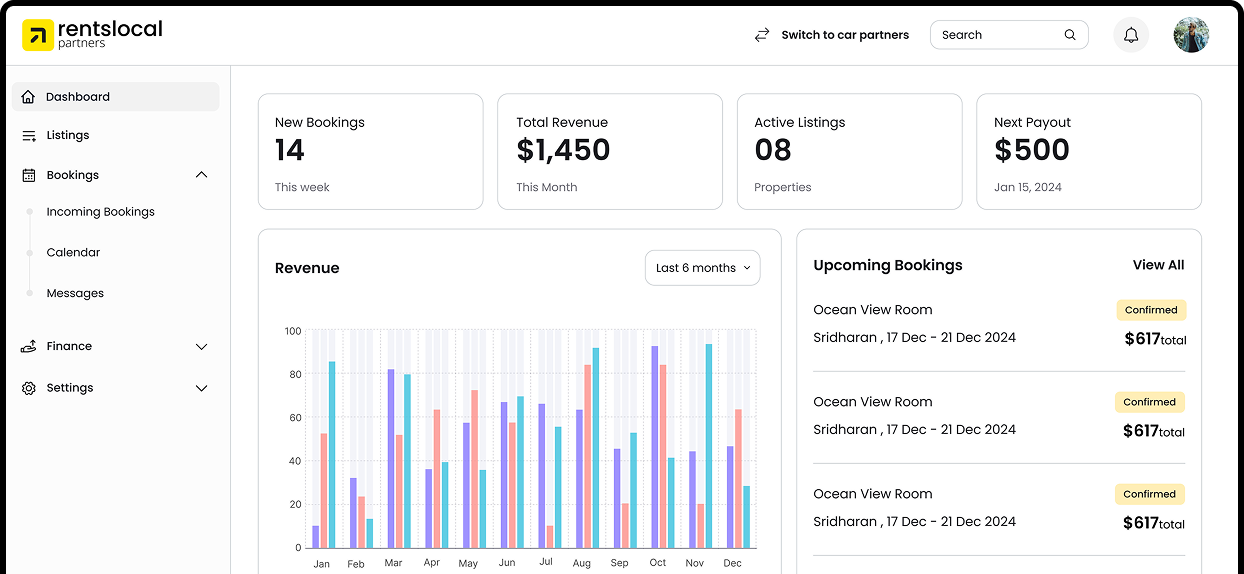The image size is (1244, 574).
Task: Click the search magnifier icon
Action: coord(1070,35)
